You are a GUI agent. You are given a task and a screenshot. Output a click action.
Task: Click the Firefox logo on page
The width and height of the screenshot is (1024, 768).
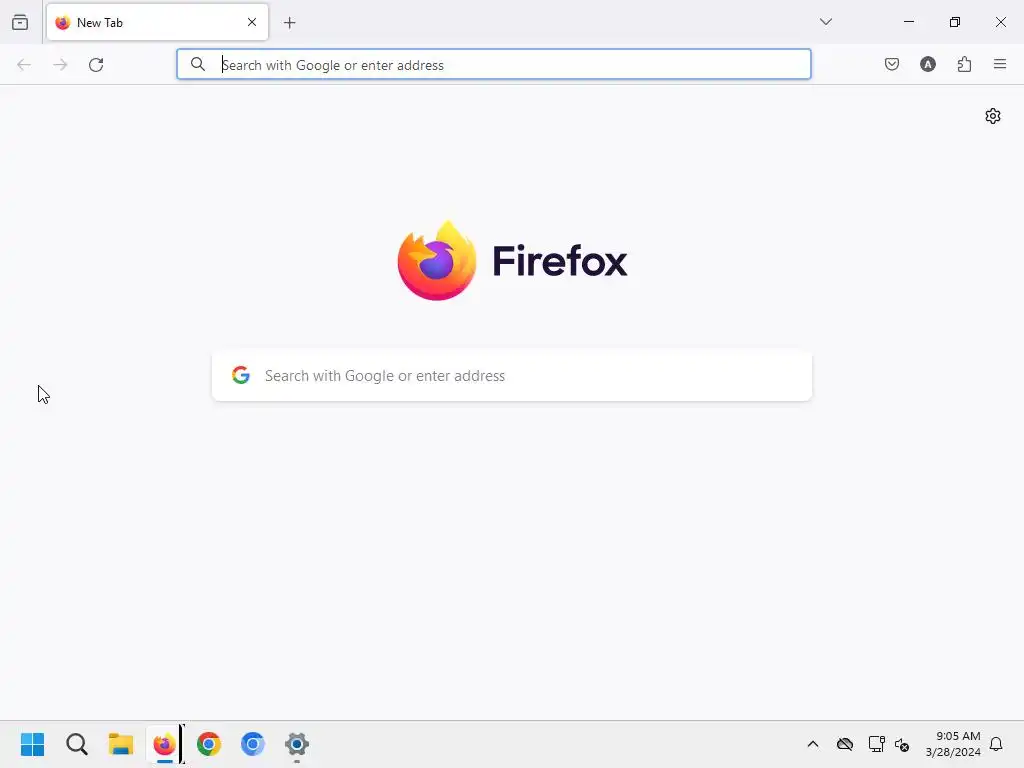point(513,261)
